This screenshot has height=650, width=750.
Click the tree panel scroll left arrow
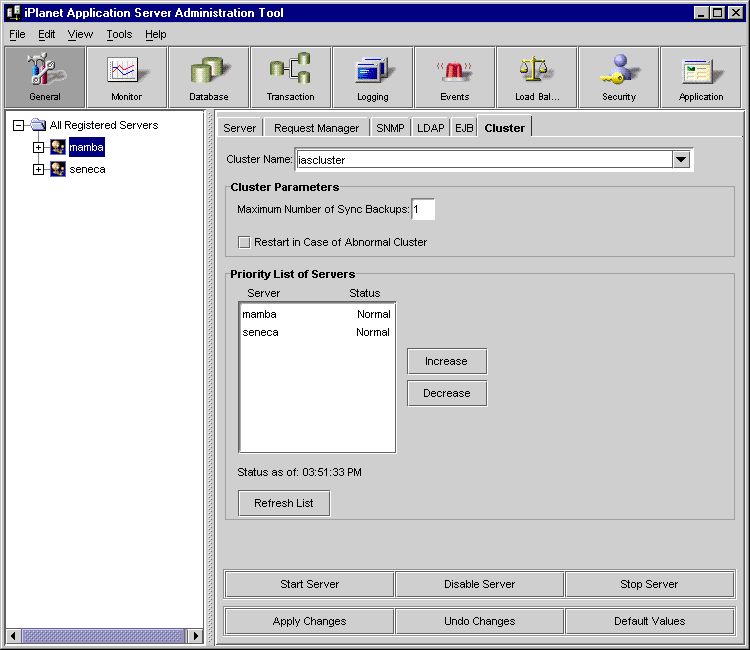[x=13, y=636]
